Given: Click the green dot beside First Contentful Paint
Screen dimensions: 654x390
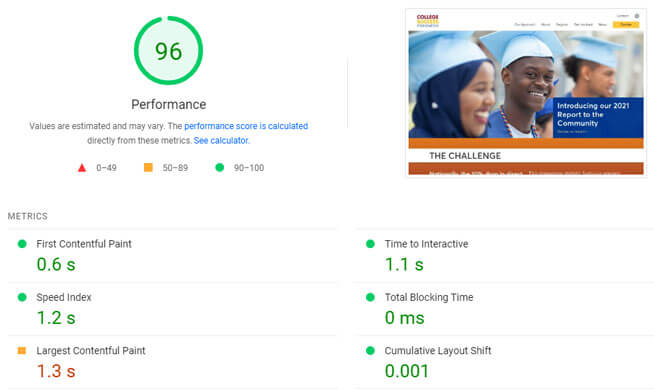Looking at the screenshot, I should click(x=22, y=244).
